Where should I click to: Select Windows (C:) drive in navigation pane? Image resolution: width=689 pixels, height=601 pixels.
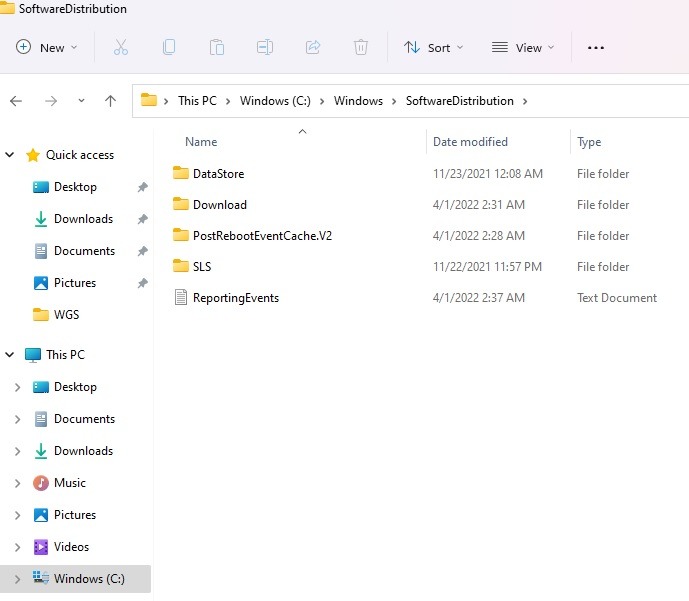89,579
